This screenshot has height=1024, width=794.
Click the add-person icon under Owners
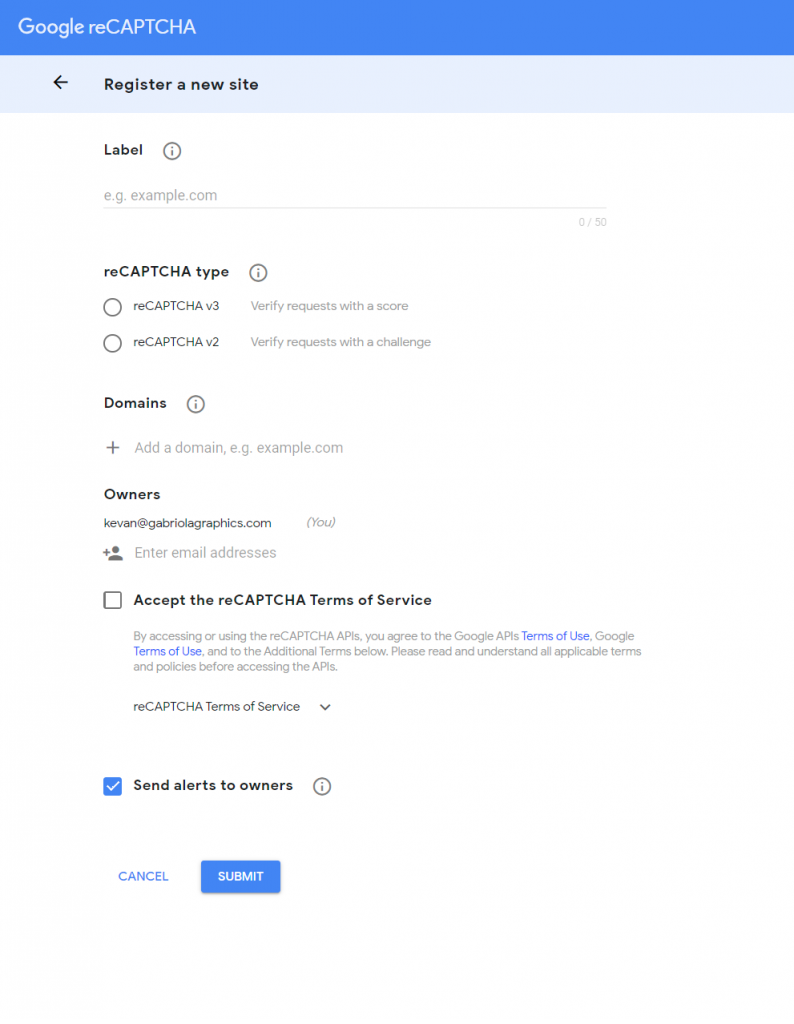[x=113, y=553]
